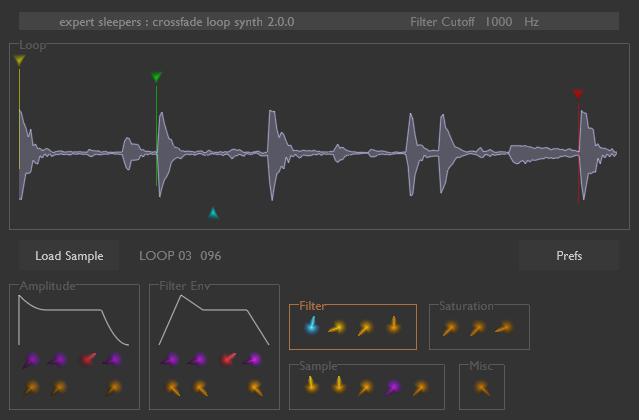This screenshot has height=420, width=639.
Task: Select the second purple knob in the Filter Env group
Action: tap(197, 360)
